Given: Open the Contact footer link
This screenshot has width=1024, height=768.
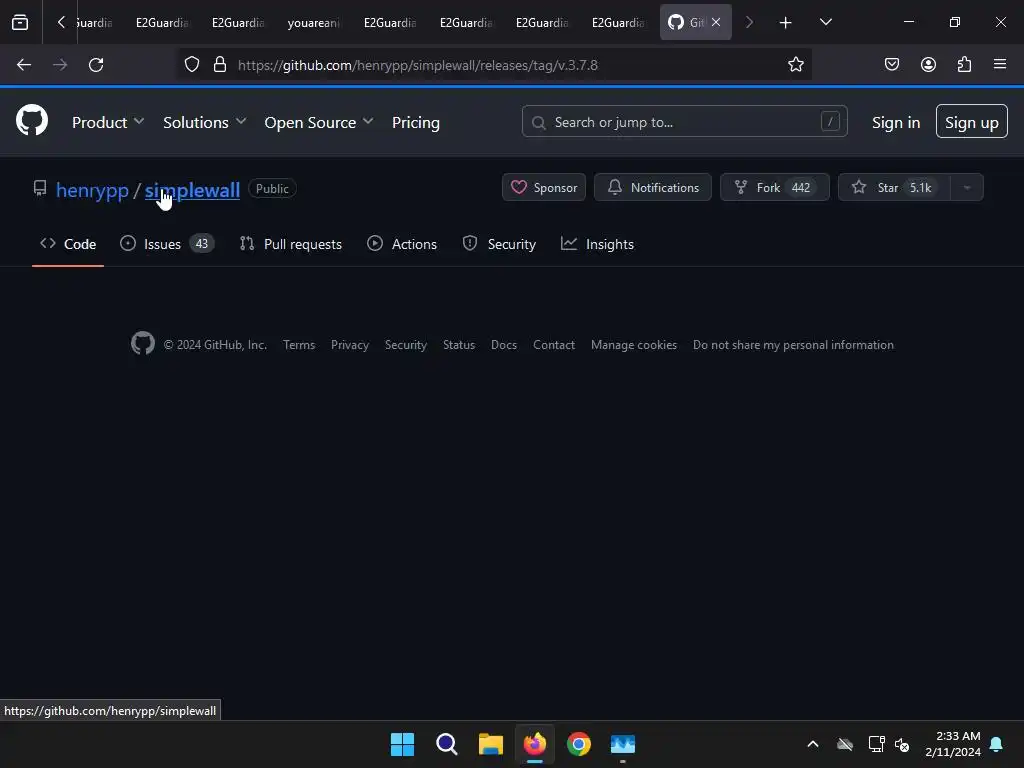Looking at the screenshot, I should 554,345.
